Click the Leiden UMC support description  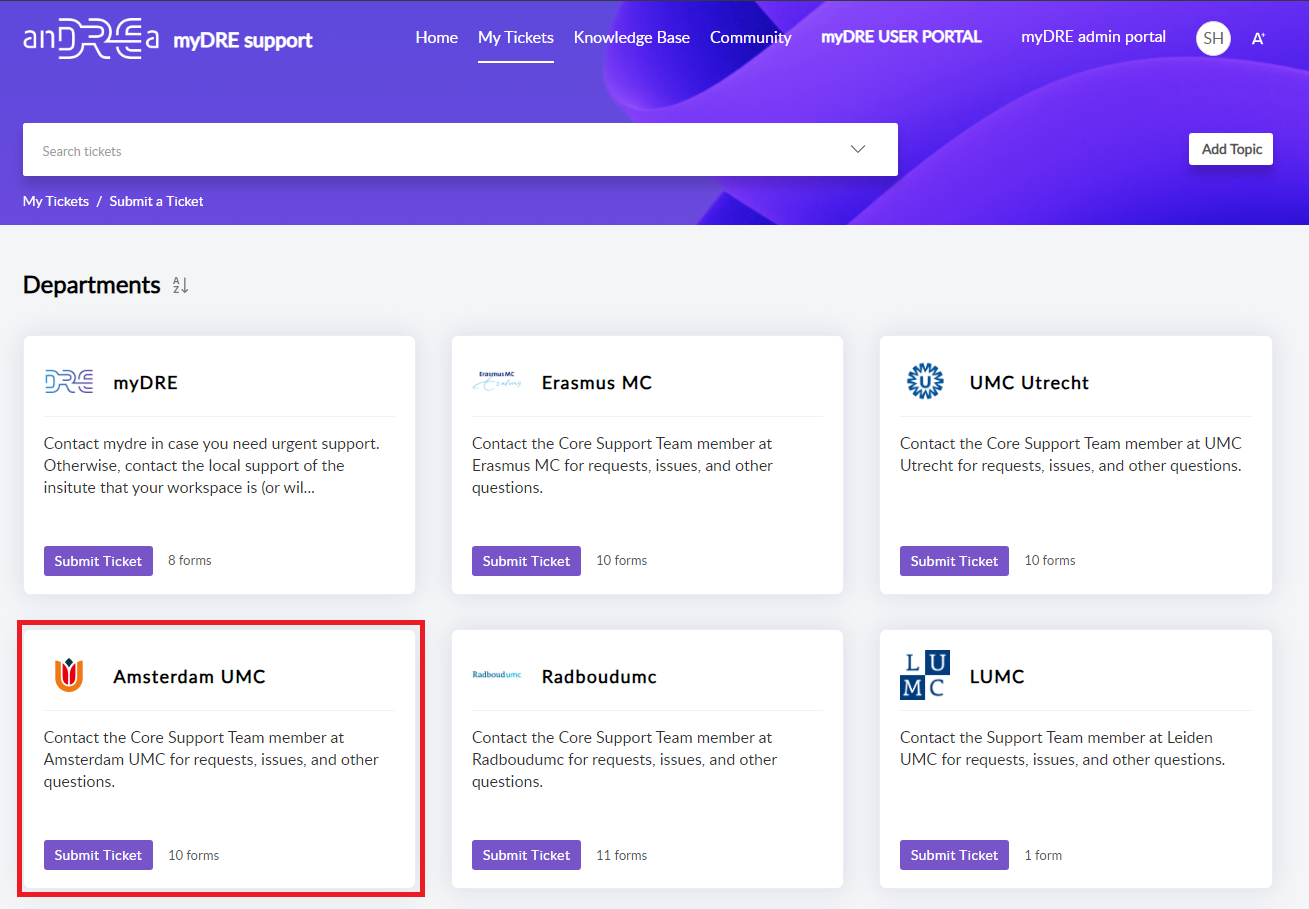[x=1062, y=748]
